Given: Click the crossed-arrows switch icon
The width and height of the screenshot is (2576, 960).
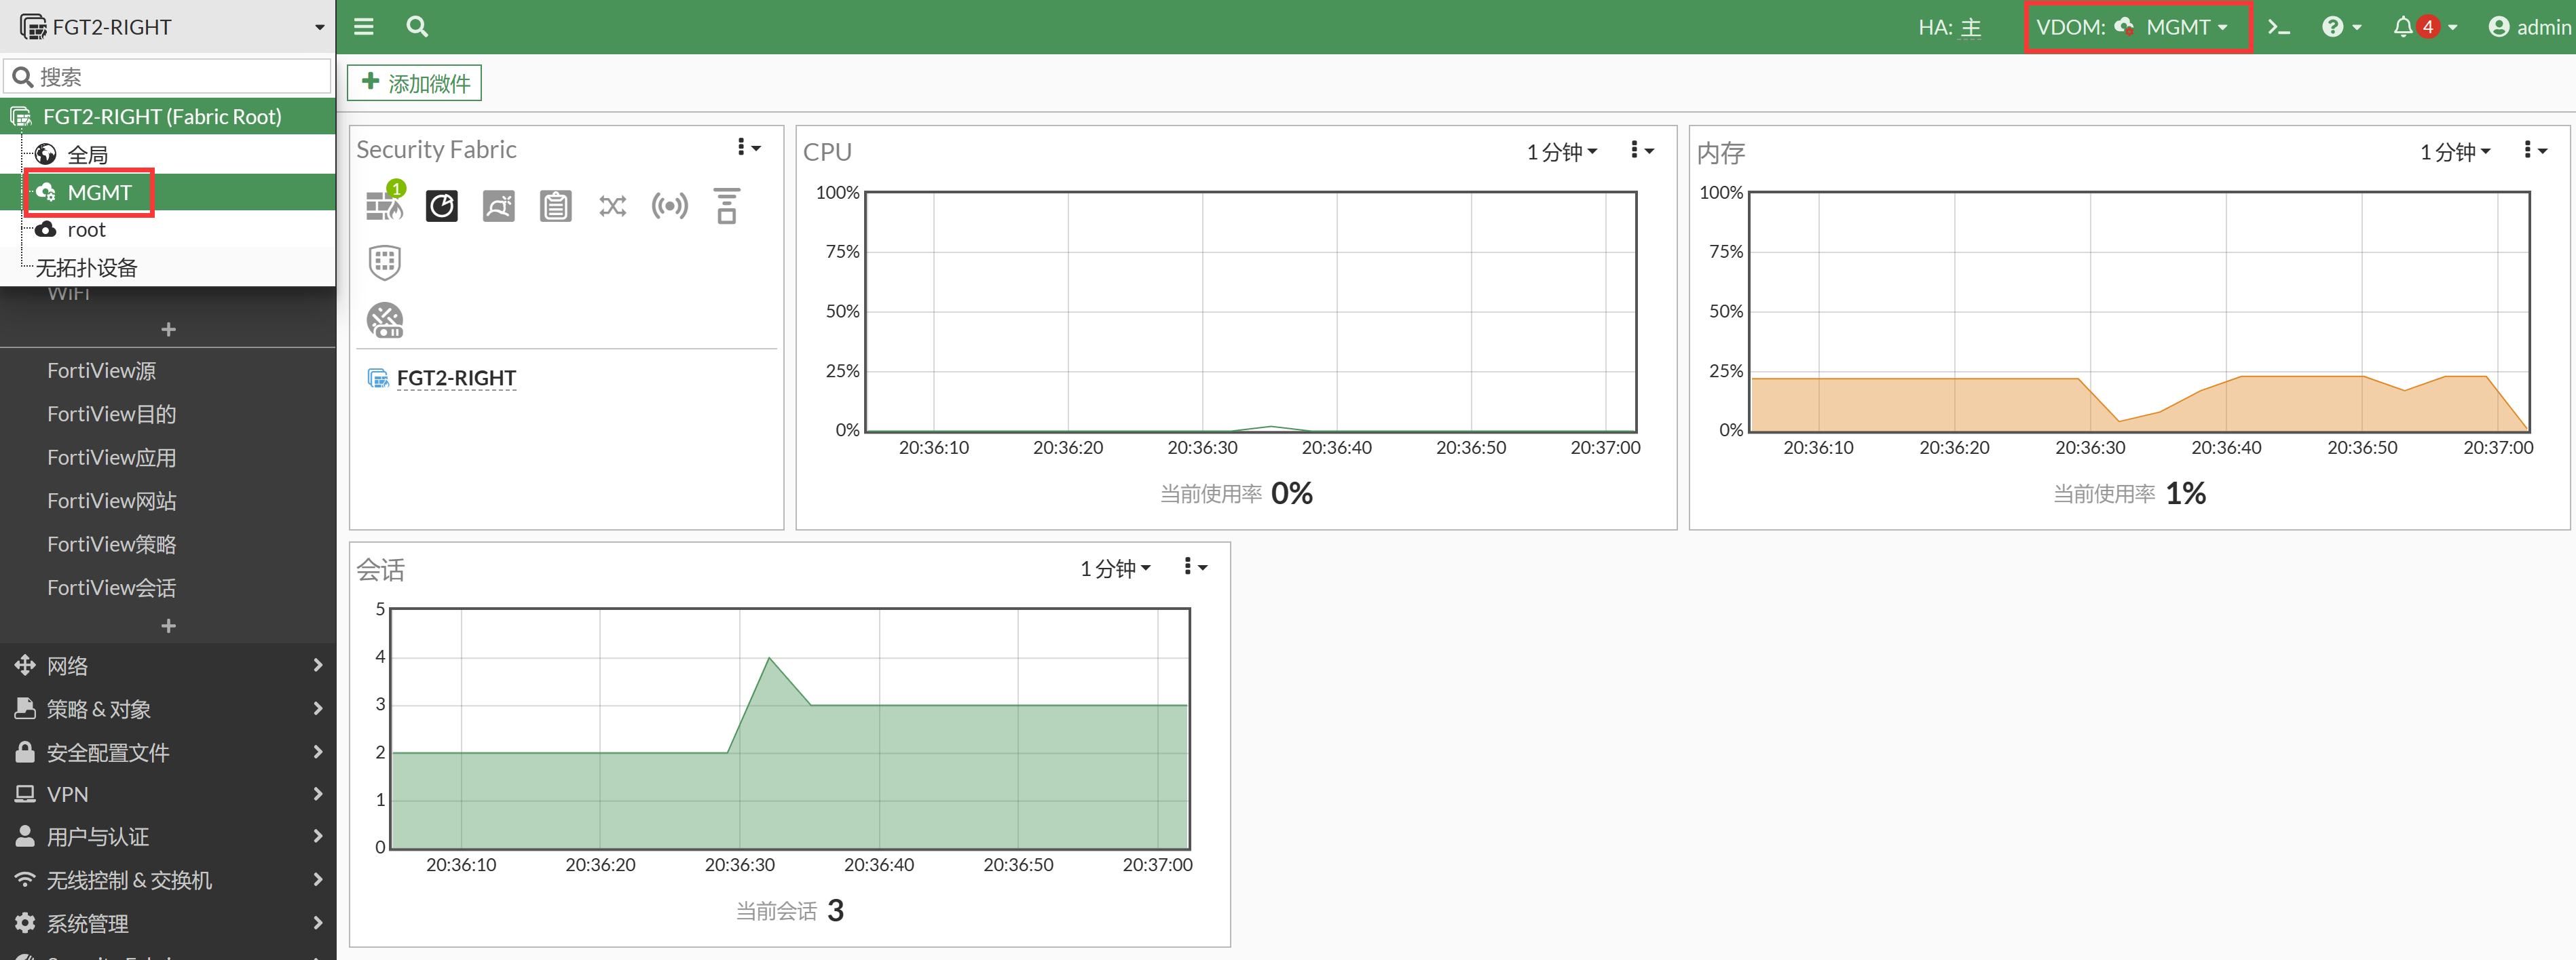Looking at the screenshot, I should [x=612, y=206].
